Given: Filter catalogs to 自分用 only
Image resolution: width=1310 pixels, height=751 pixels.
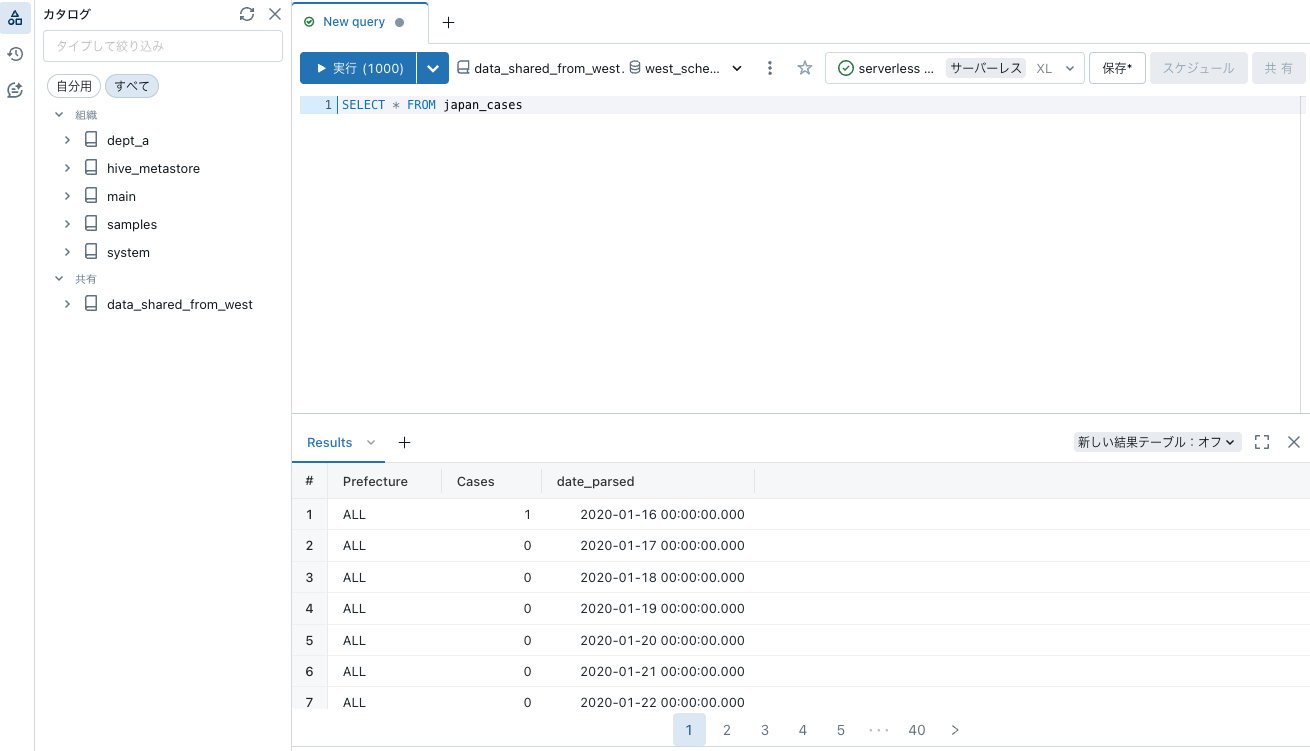Looking at the screenshot, I should (73, 86).
